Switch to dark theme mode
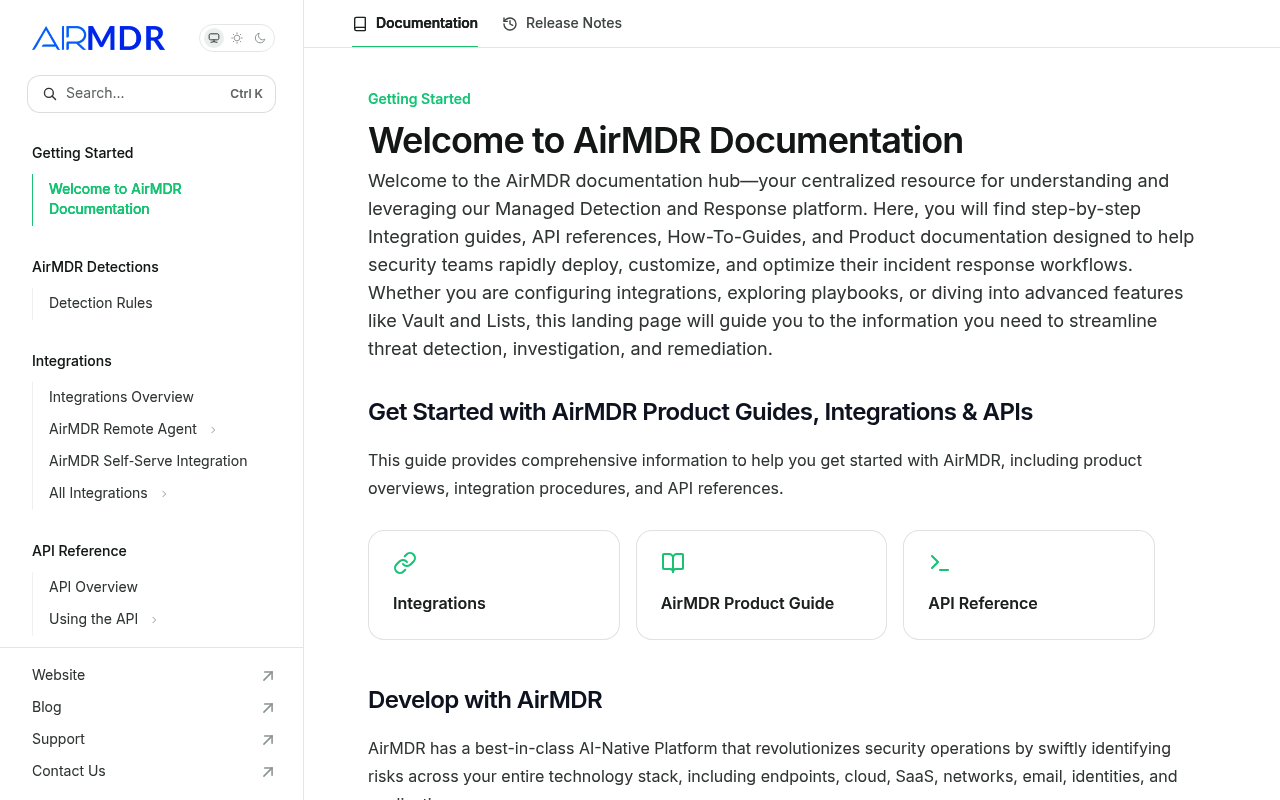The width and height of the screenshot is (1280, 800). click(x=260, y=38)
